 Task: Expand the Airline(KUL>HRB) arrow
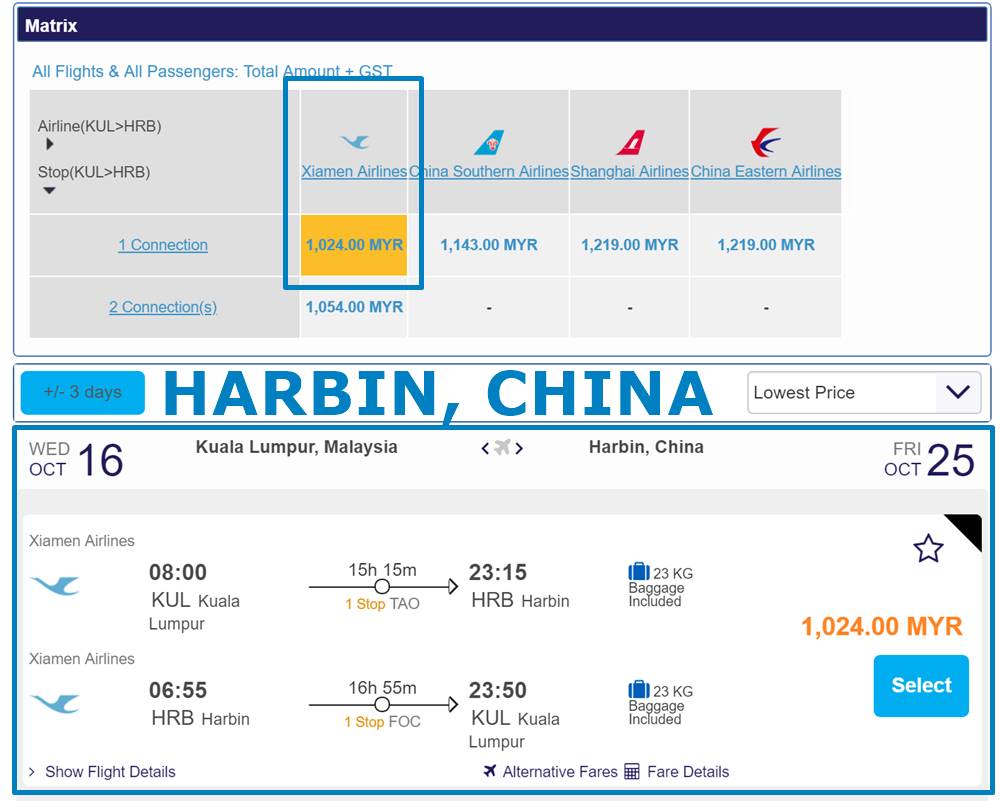click(49, 144)
